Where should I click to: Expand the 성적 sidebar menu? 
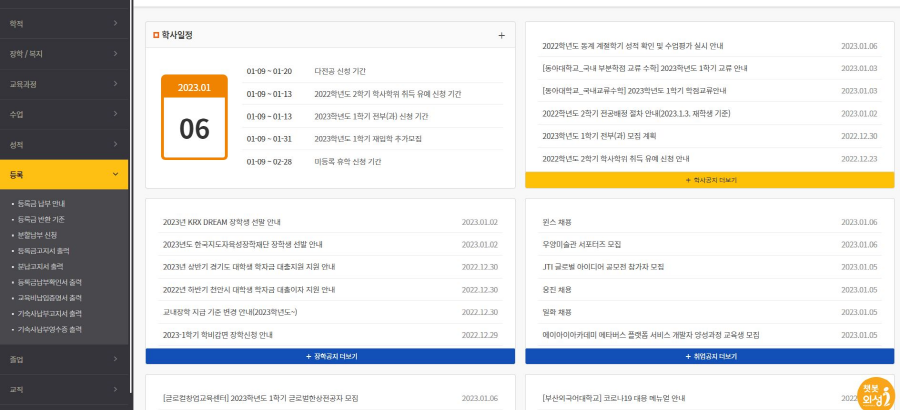pos(64,145)
